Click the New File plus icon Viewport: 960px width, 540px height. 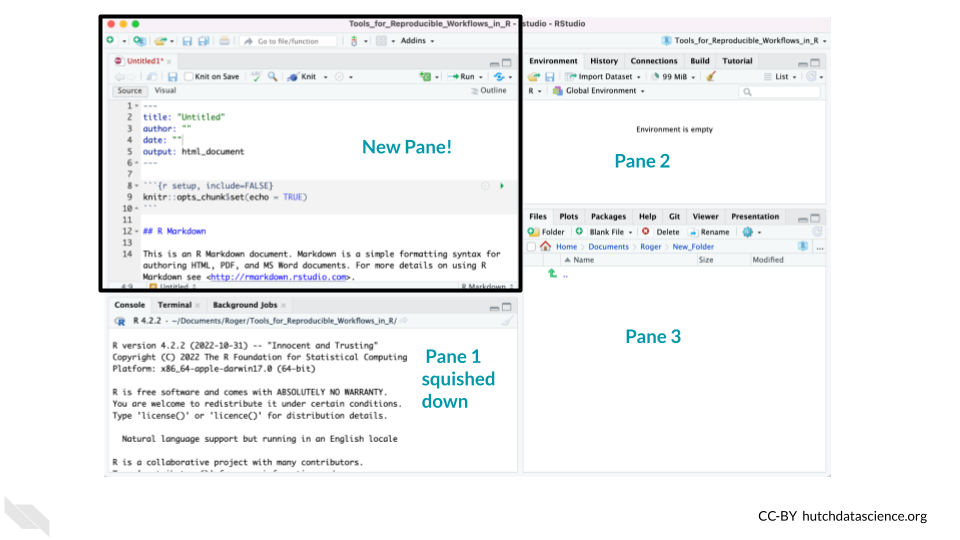click(110, 40)
